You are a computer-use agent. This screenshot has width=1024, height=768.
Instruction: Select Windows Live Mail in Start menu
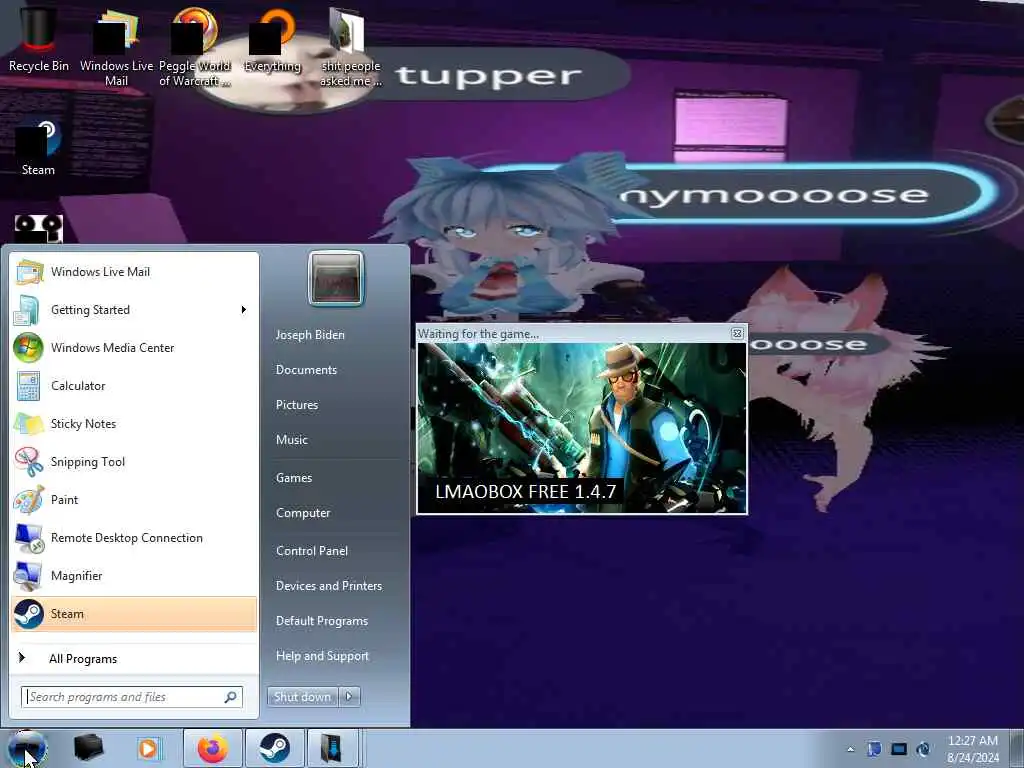pyautogui.click(x=134, y=272)
